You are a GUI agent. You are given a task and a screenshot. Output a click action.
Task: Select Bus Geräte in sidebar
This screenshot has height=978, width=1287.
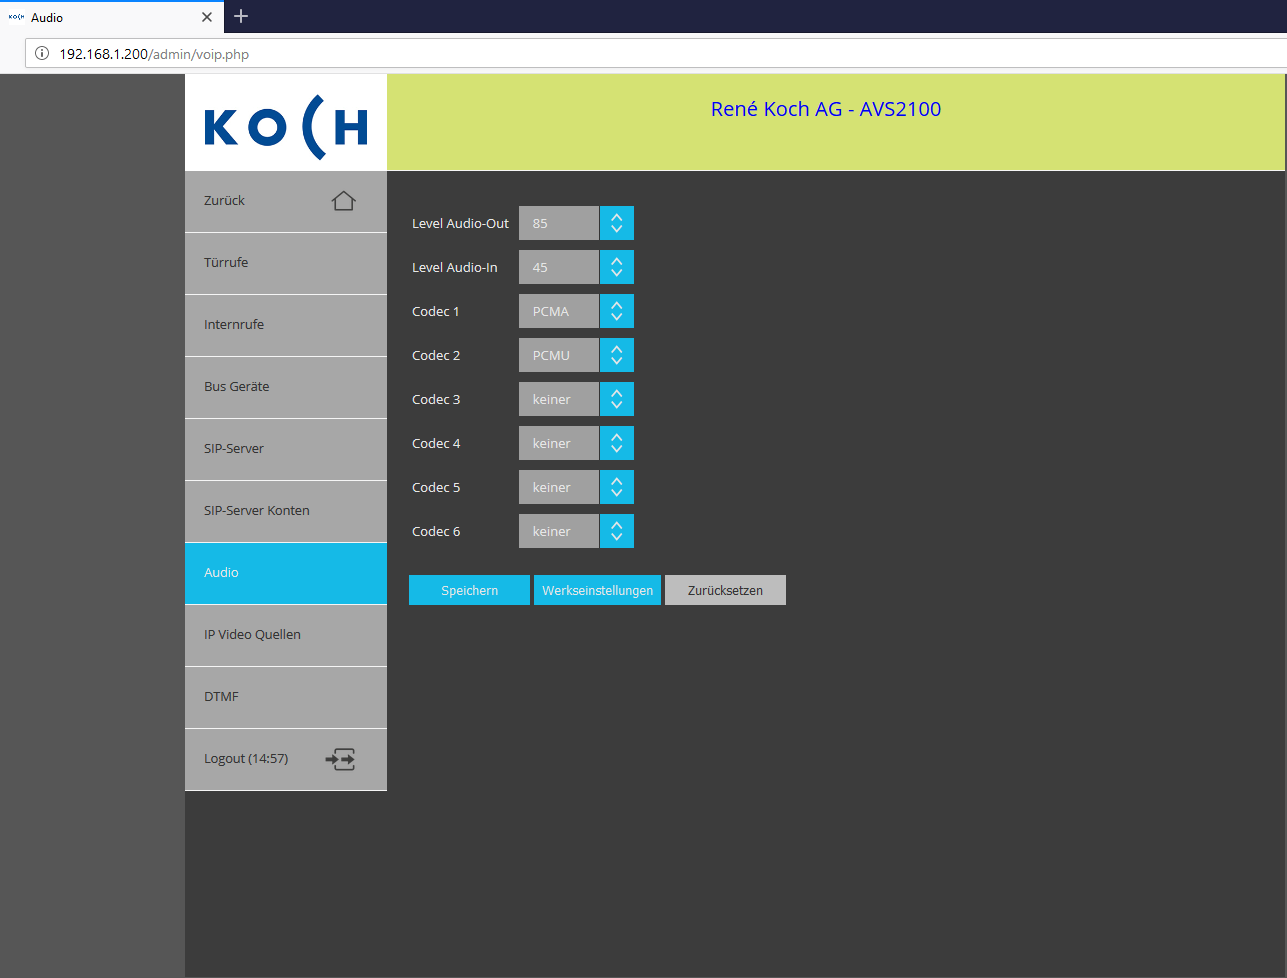[286, 387]
